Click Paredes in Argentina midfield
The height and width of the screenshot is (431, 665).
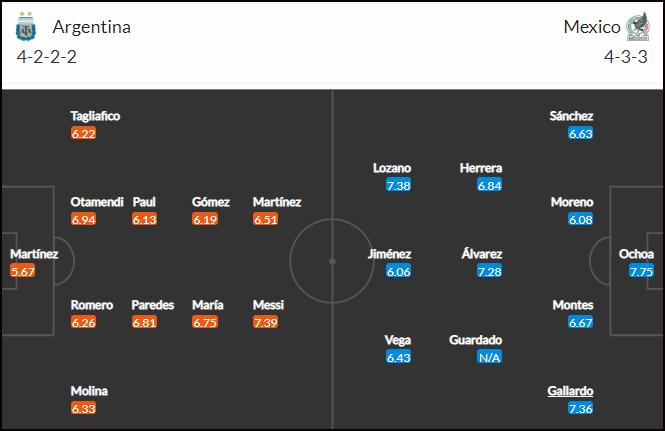click(153, 305)
